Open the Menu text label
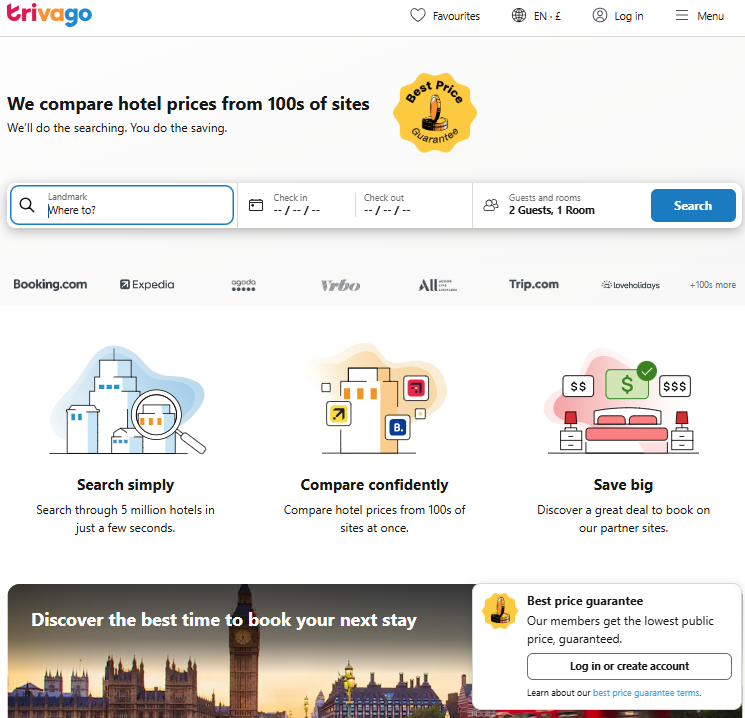This screenshot has width=745, height=718. (x=710, y=16)
